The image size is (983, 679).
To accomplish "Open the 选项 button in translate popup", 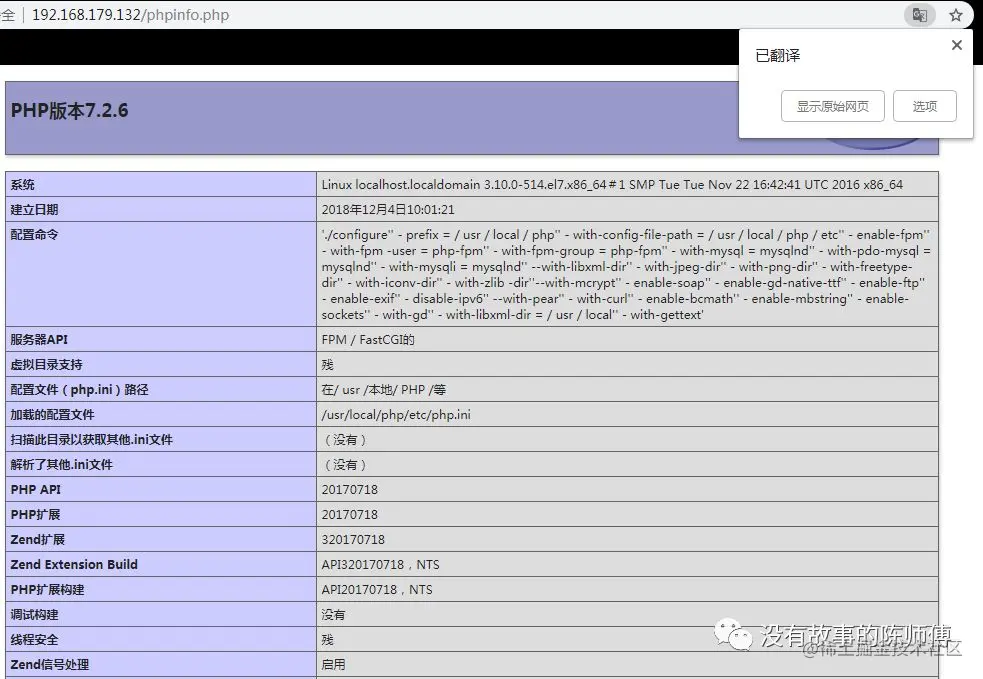I will click(925, 106).
